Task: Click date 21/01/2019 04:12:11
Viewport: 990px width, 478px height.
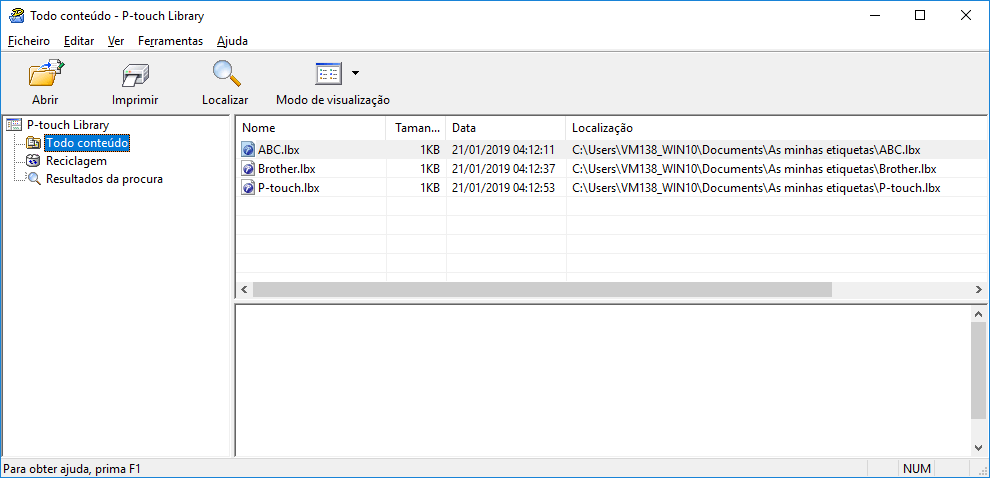Action: click(503, 150)
